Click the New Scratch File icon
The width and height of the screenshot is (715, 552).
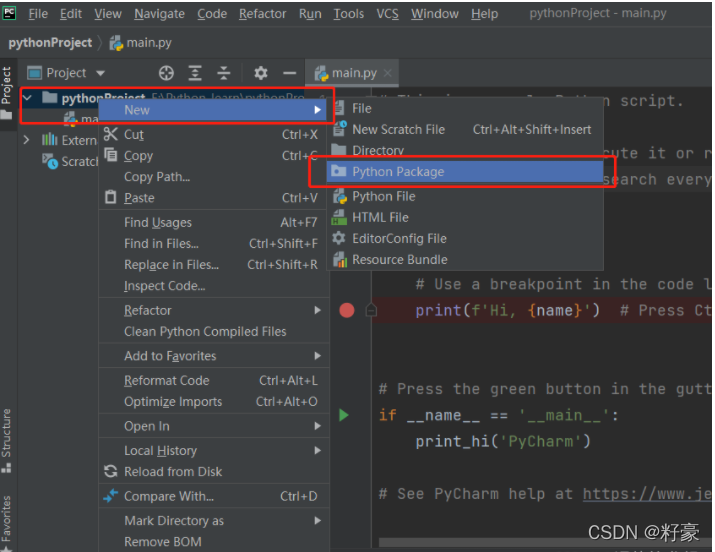(339, 129)
